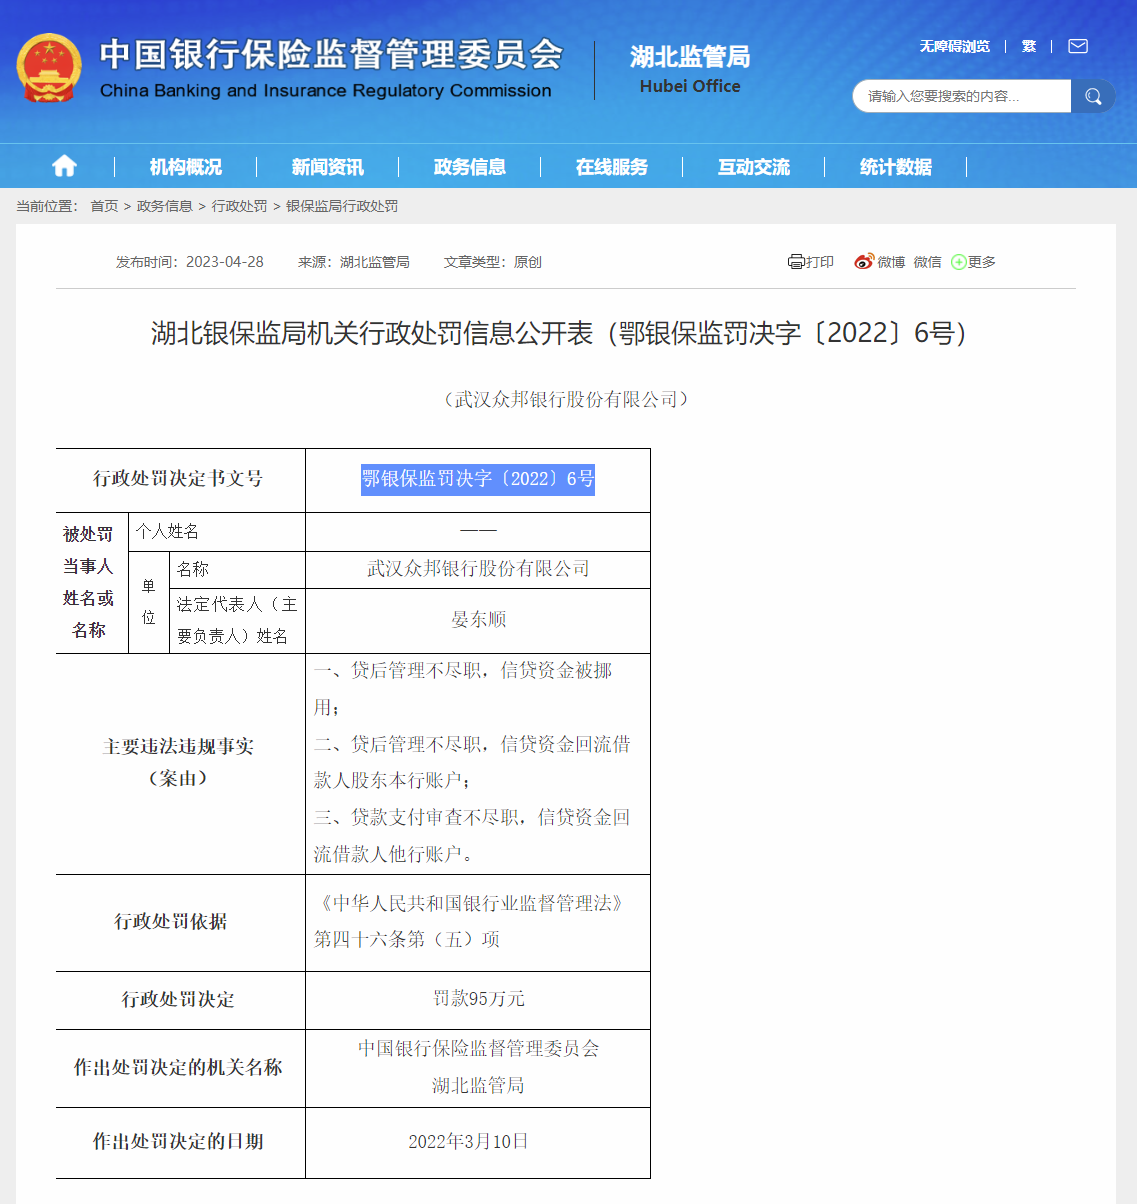Click decision date 2022年3月10日
This screenshot has width=1137, height=1204.
(468, 1141)
